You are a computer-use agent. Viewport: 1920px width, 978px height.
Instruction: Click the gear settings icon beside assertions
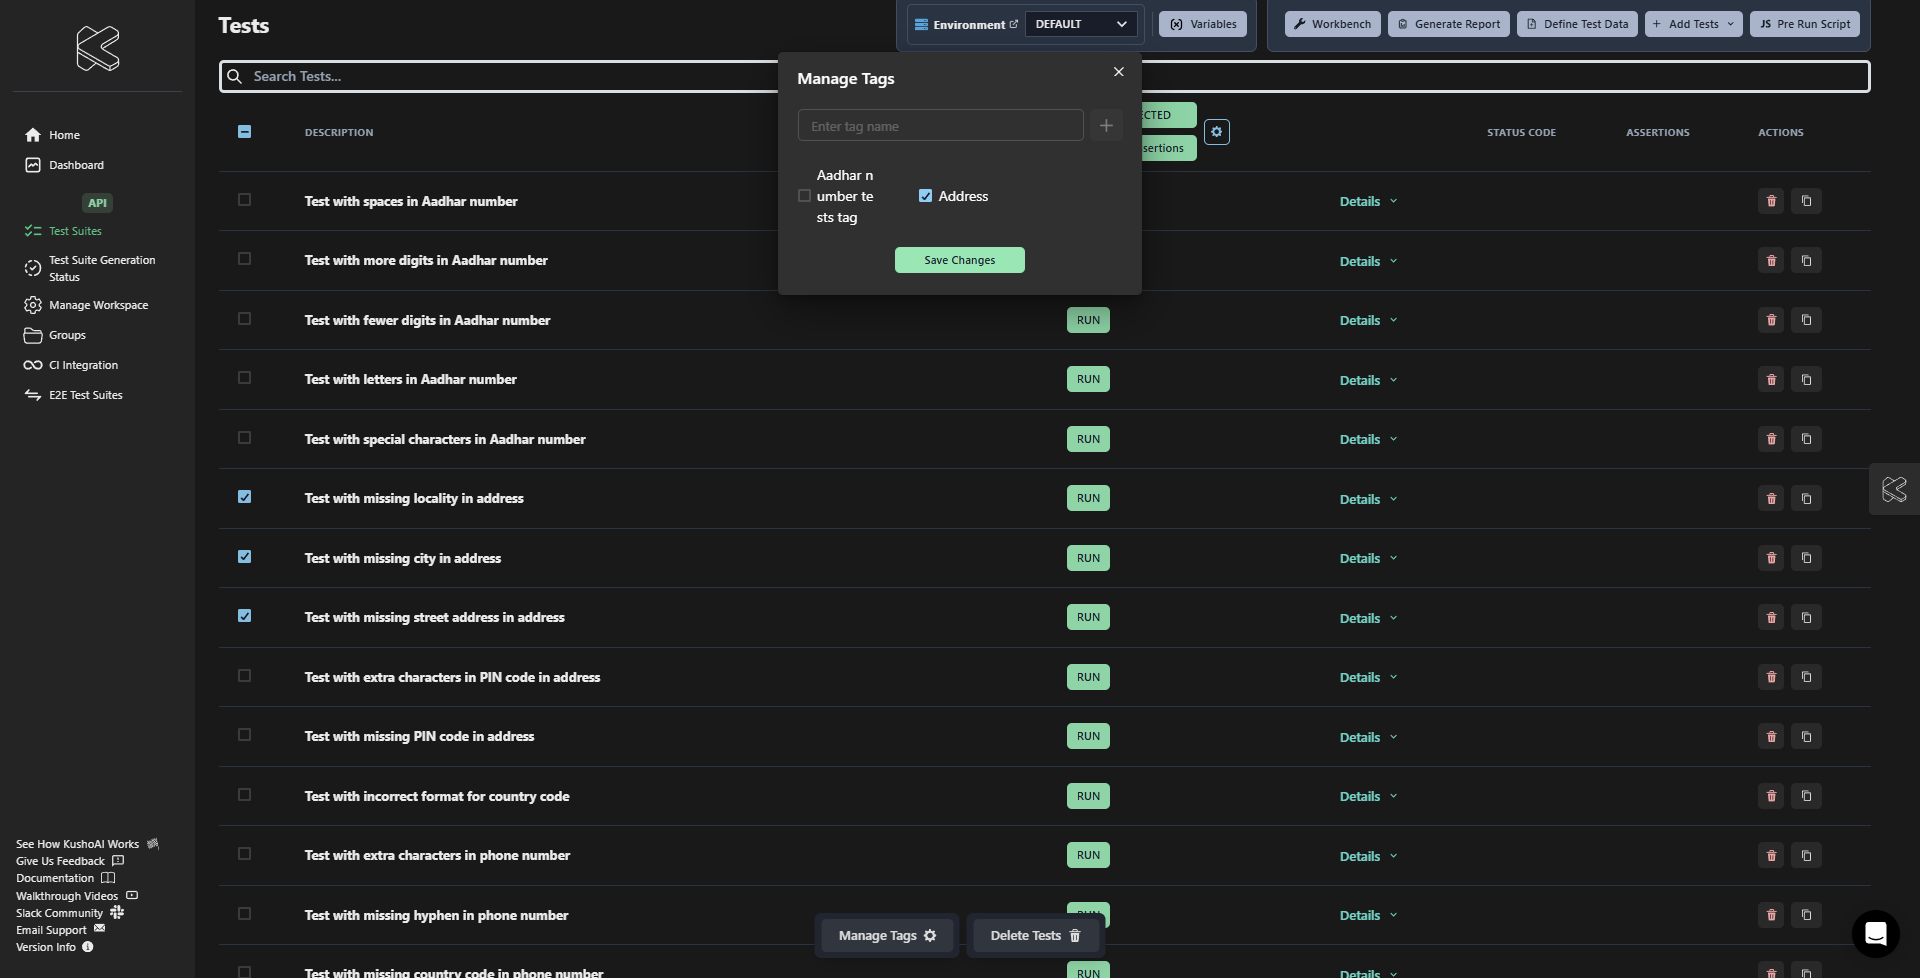pyautogui.click(x=1216, y=132)
